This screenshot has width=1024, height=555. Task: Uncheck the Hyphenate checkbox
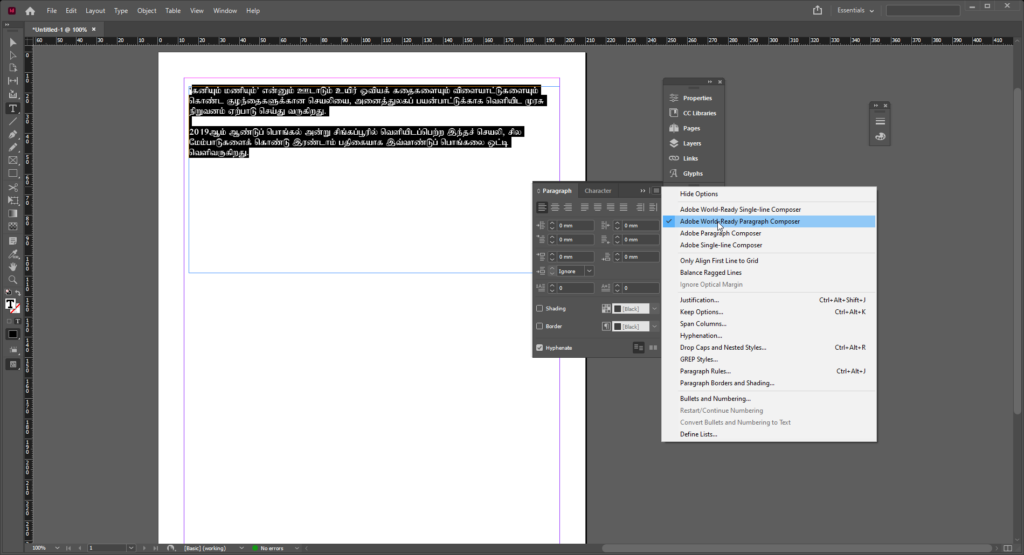point(539,348)
